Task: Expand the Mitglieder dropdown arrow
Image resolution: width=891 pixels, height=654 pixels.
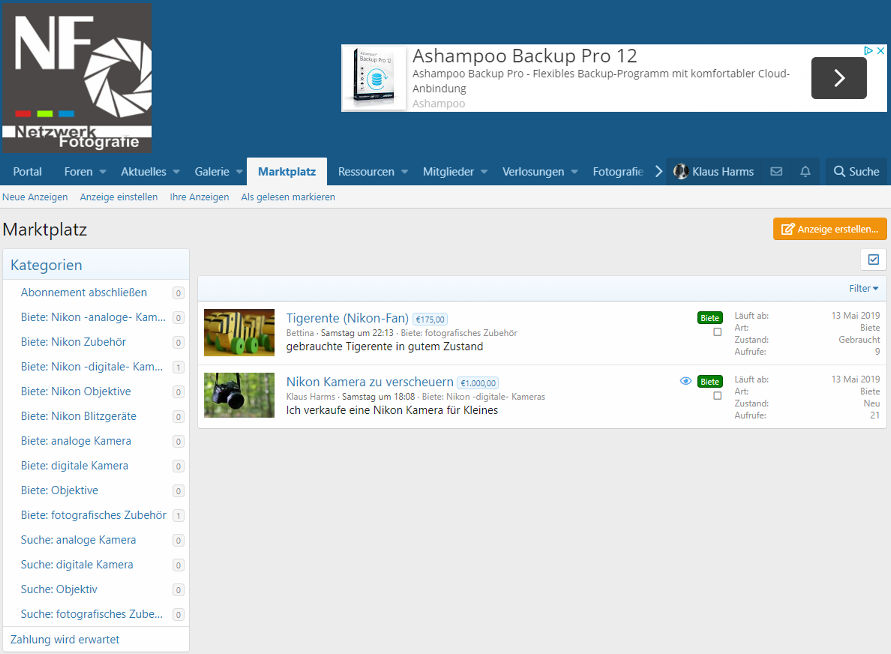Action: (x=484, y=172)
